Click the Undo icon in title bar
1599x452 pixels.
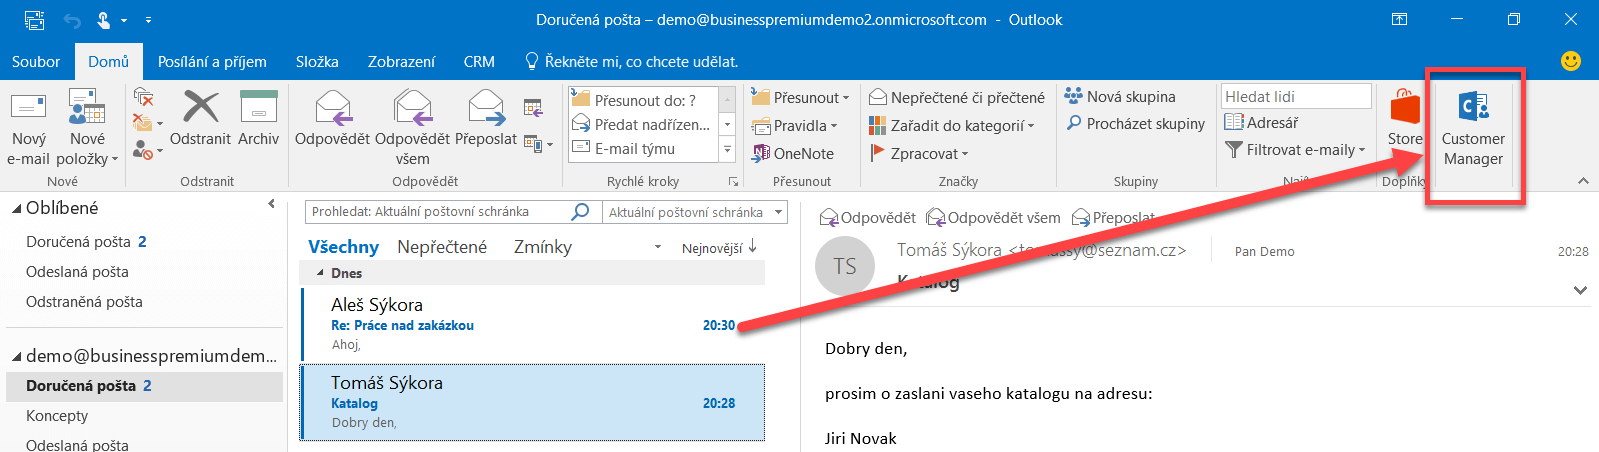click(71, 20)
